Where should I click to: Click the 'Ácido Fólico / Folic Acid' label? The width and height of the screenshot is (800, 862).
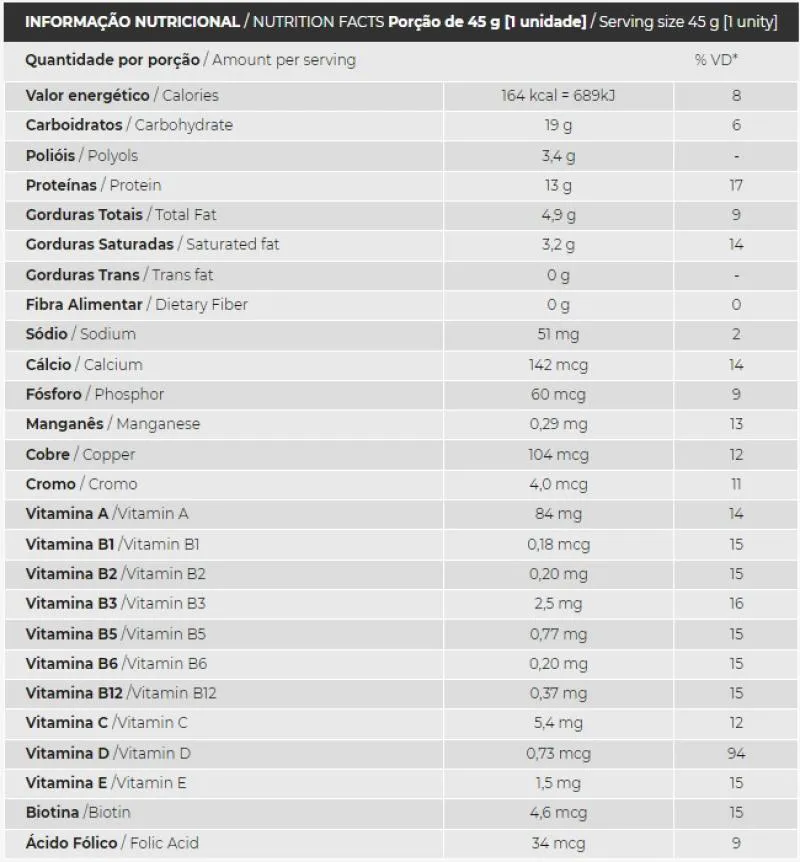pos(112,842)
